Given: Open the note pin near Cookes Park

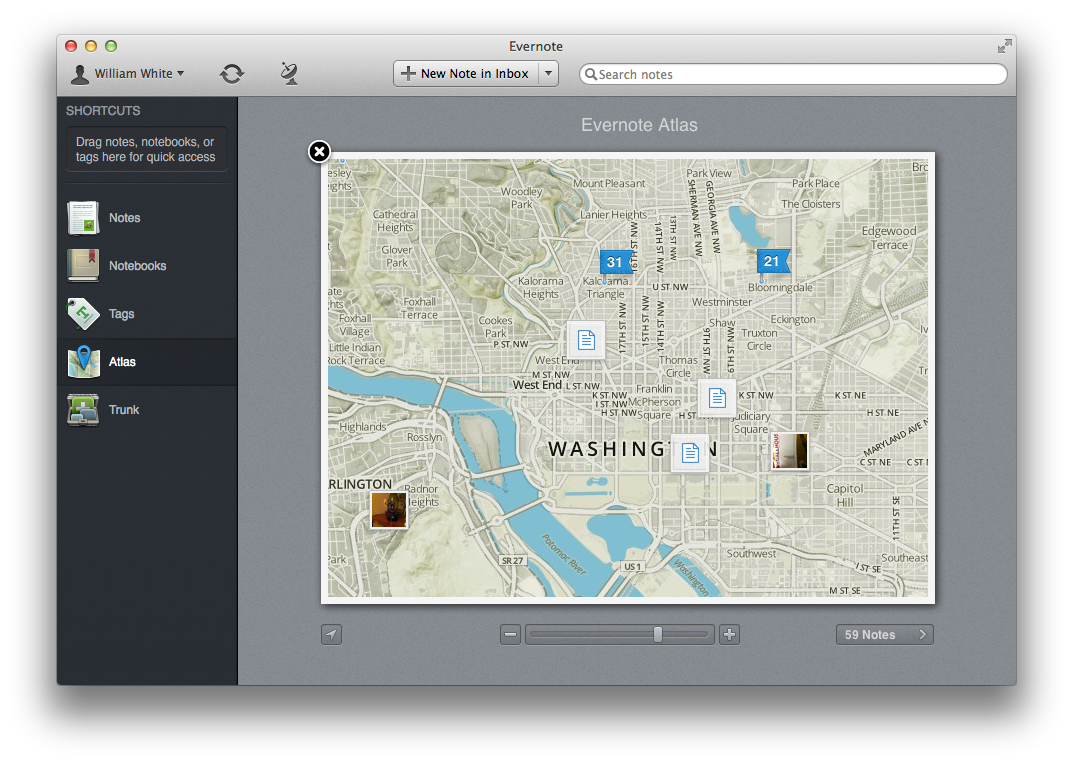Looking at the screenshot, I should coord(586,340).
